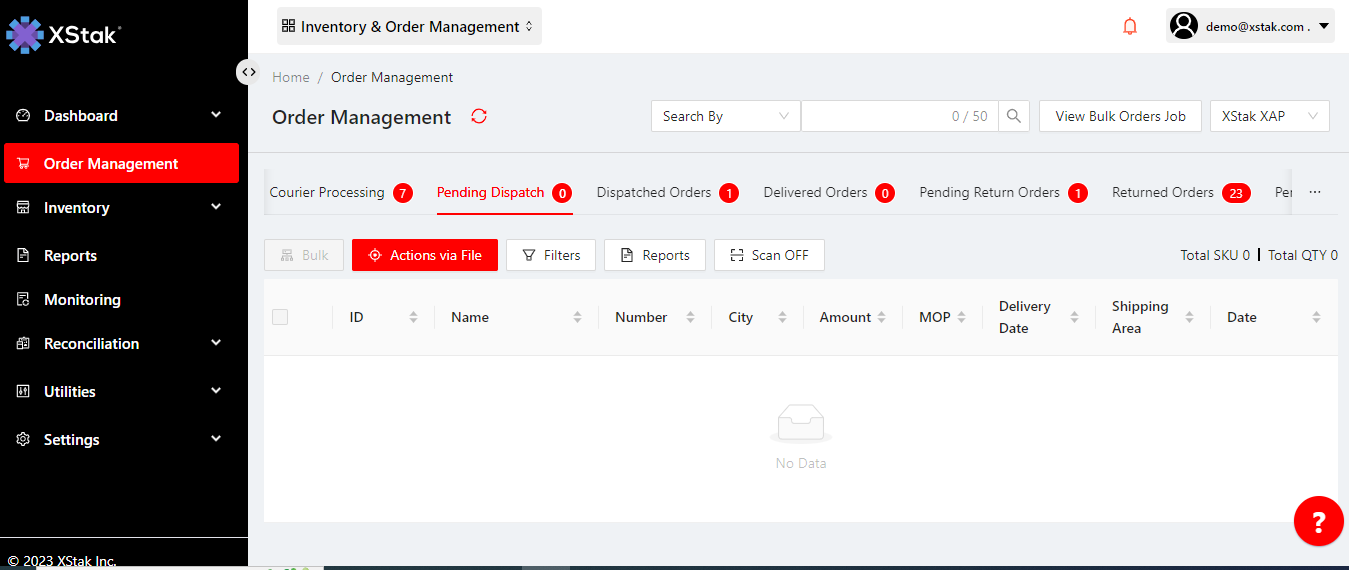Click the View Bulk Orders Job button

click(x=1120, y=116)
